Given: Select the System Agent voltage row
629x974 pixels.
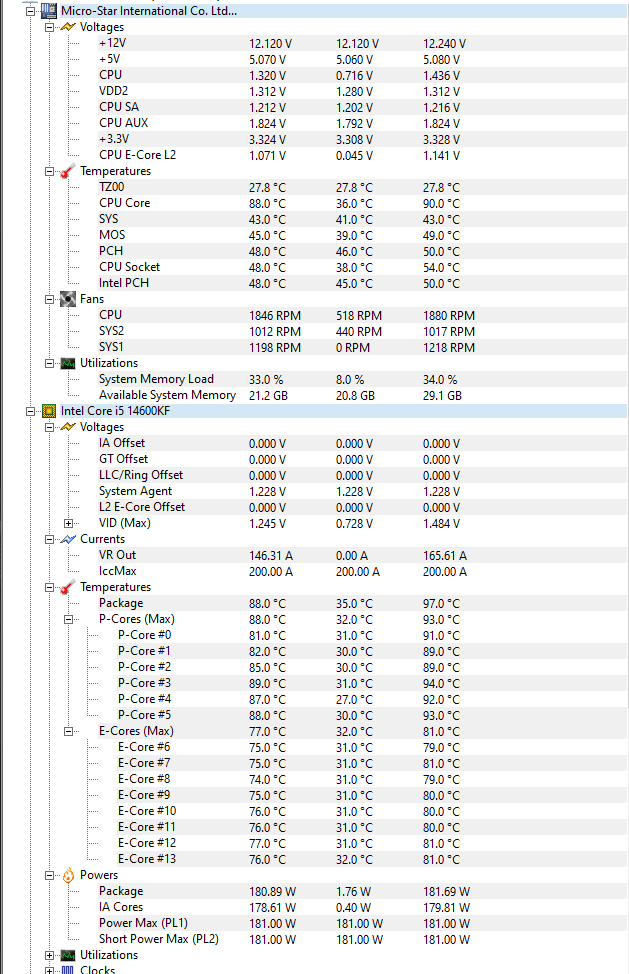Looking at the screenshot, I should coord(361,491).
